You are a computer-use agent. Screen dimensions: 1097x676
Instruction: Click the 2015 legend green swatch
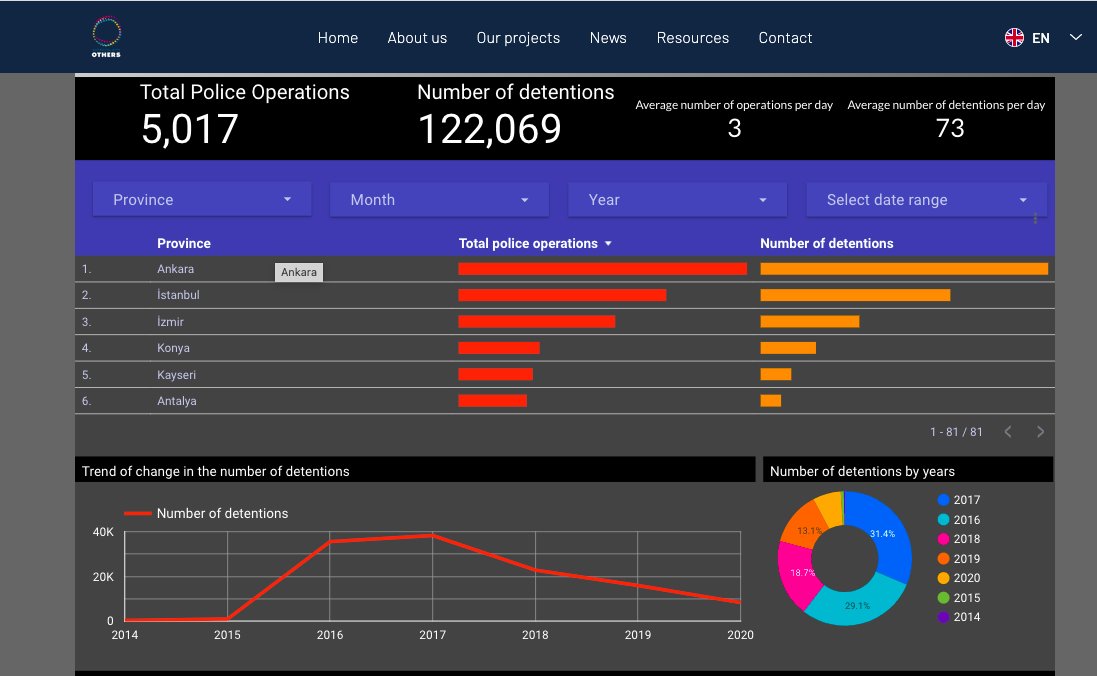(x=943, y=598)
